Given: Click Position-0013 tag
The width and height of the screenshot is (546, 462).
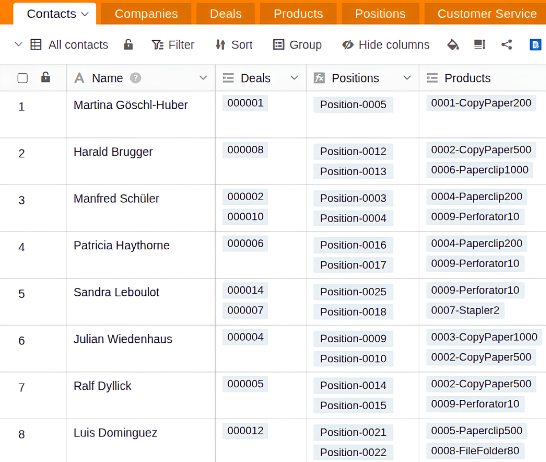Looking at the screenshot, I should pos(353,171).
